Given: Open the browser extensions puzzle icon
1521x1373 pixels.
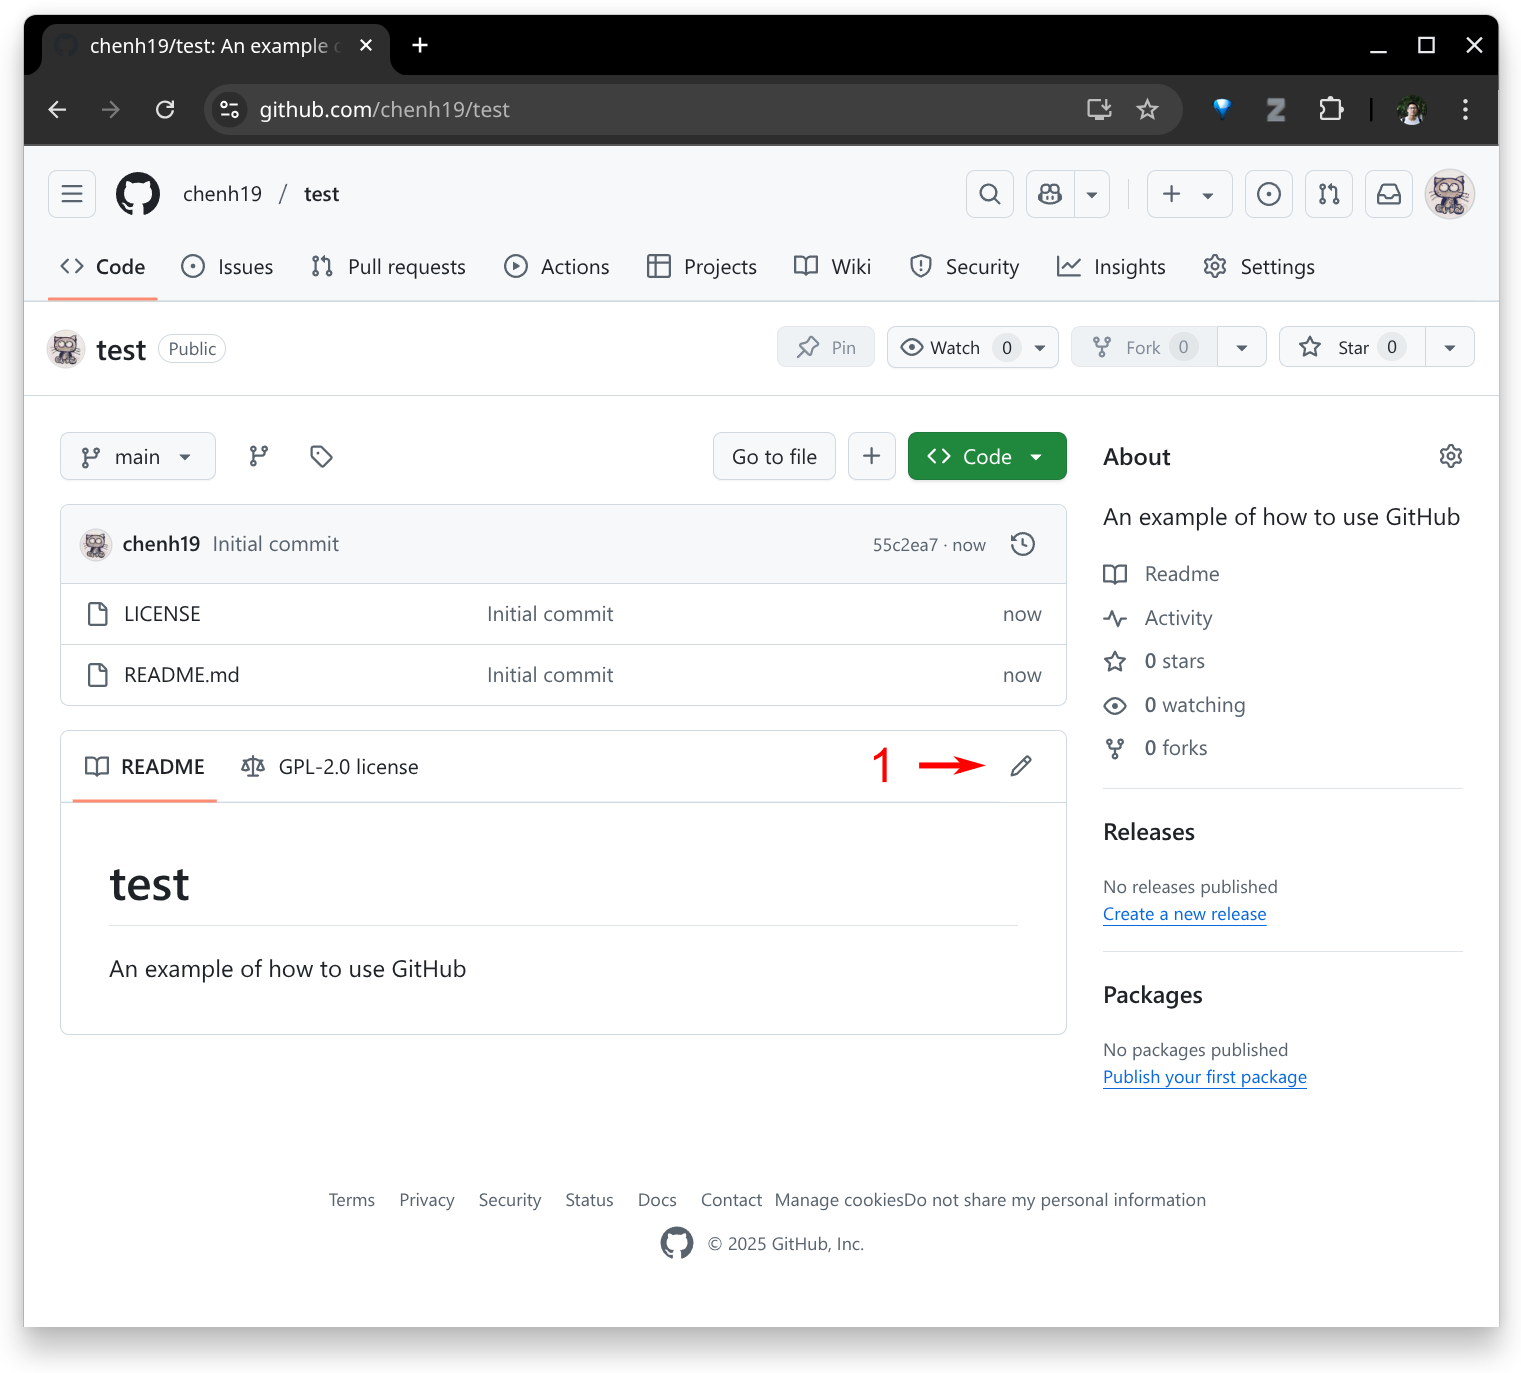Looking at the screenshot, I should coord(1331,109).
